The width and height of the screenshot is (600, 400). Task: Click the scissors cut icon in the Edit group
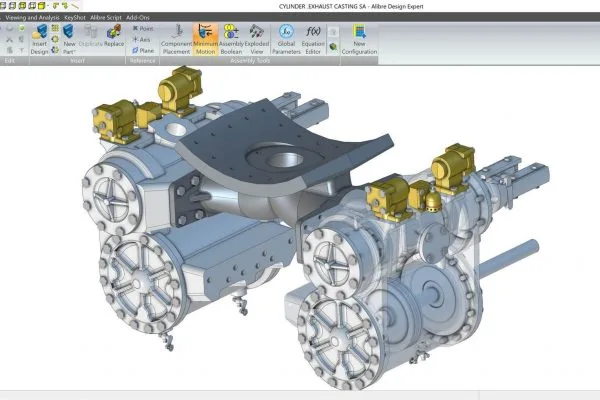click(x=10, y=39)
